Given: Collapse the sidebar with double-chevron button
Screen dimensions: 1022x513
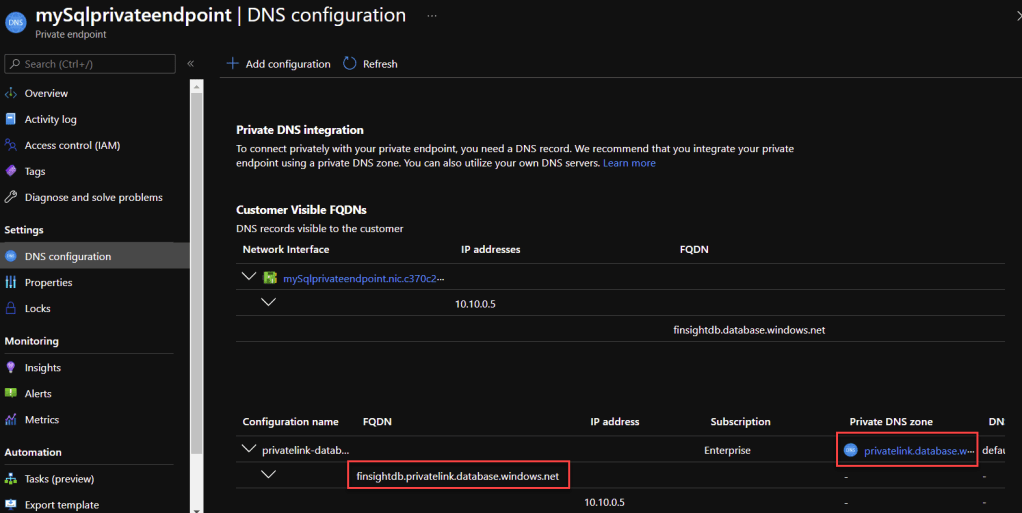Looking at the screenshot, I should (190, 64).
